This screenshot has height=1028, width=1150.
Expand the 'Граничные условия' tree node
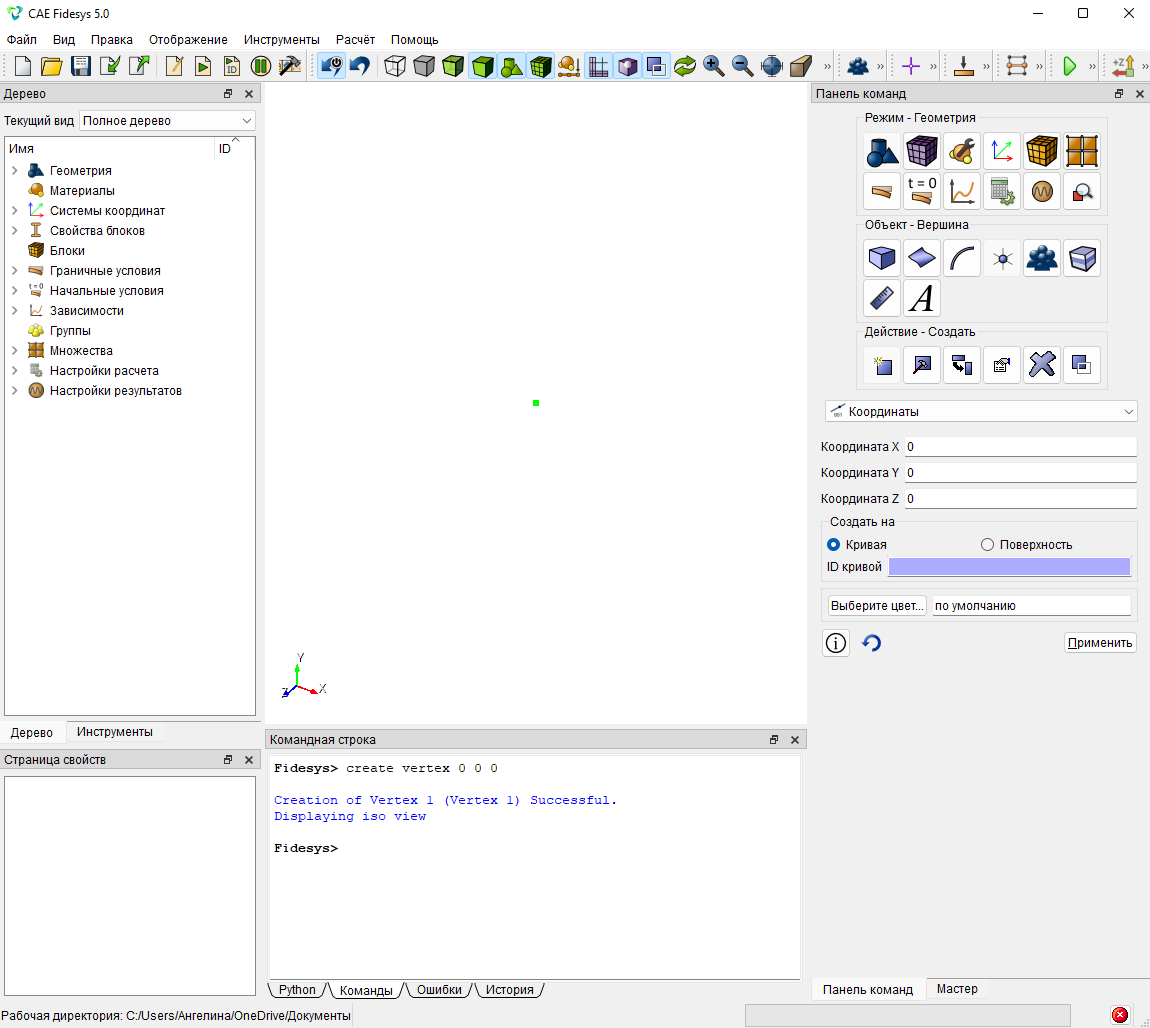click(x=15, y=271)
